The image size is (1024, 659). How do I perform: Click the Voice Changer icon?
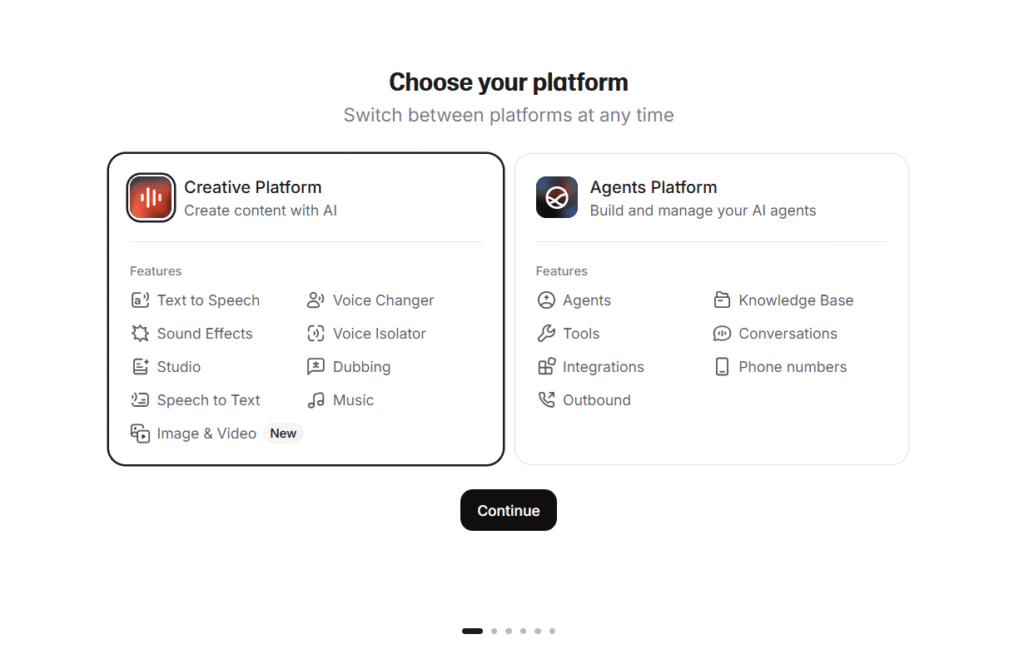[316, 300]
